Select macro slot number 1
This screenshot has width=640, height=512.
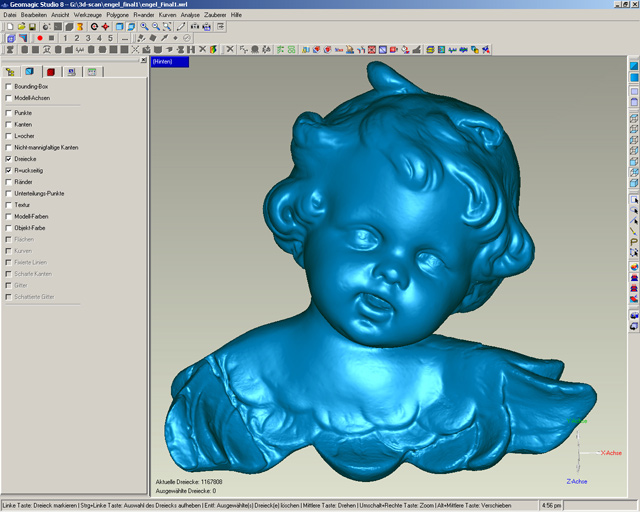[x=65, y=38]
